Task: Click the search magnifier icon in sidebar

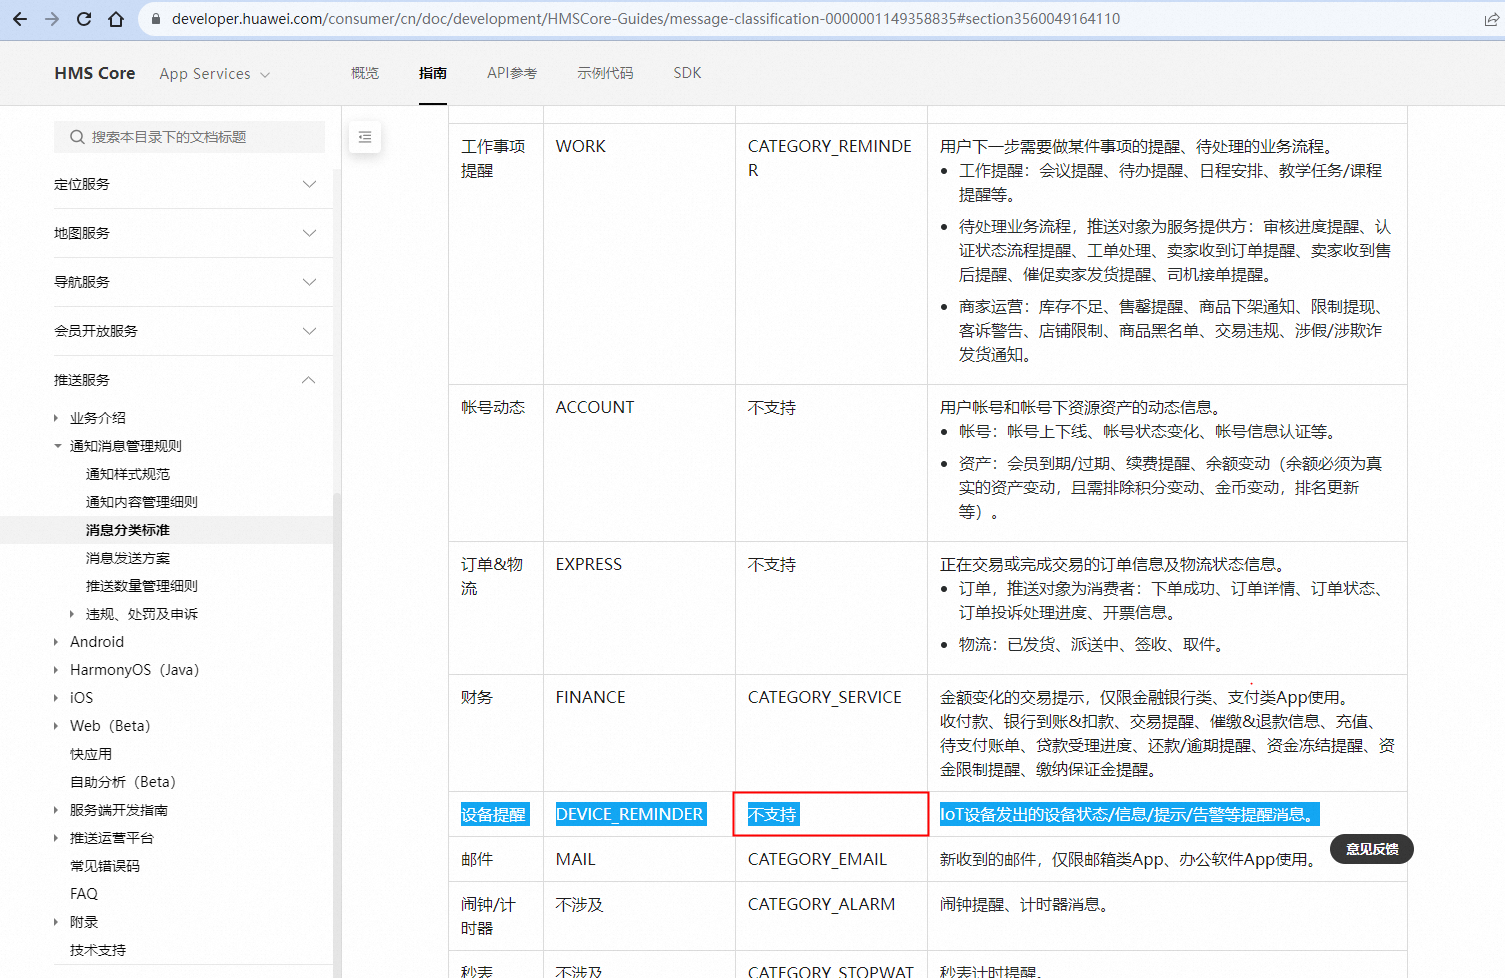Action: (77, 137)
